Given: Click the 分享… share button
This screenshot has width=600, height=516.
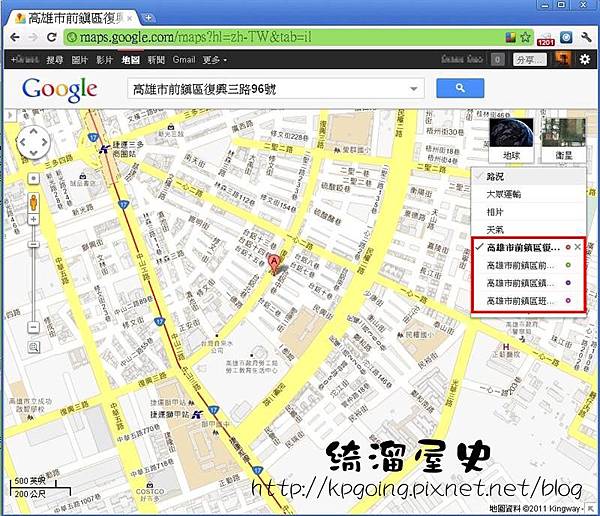Looking at the screenshot, I should (529, 59).
